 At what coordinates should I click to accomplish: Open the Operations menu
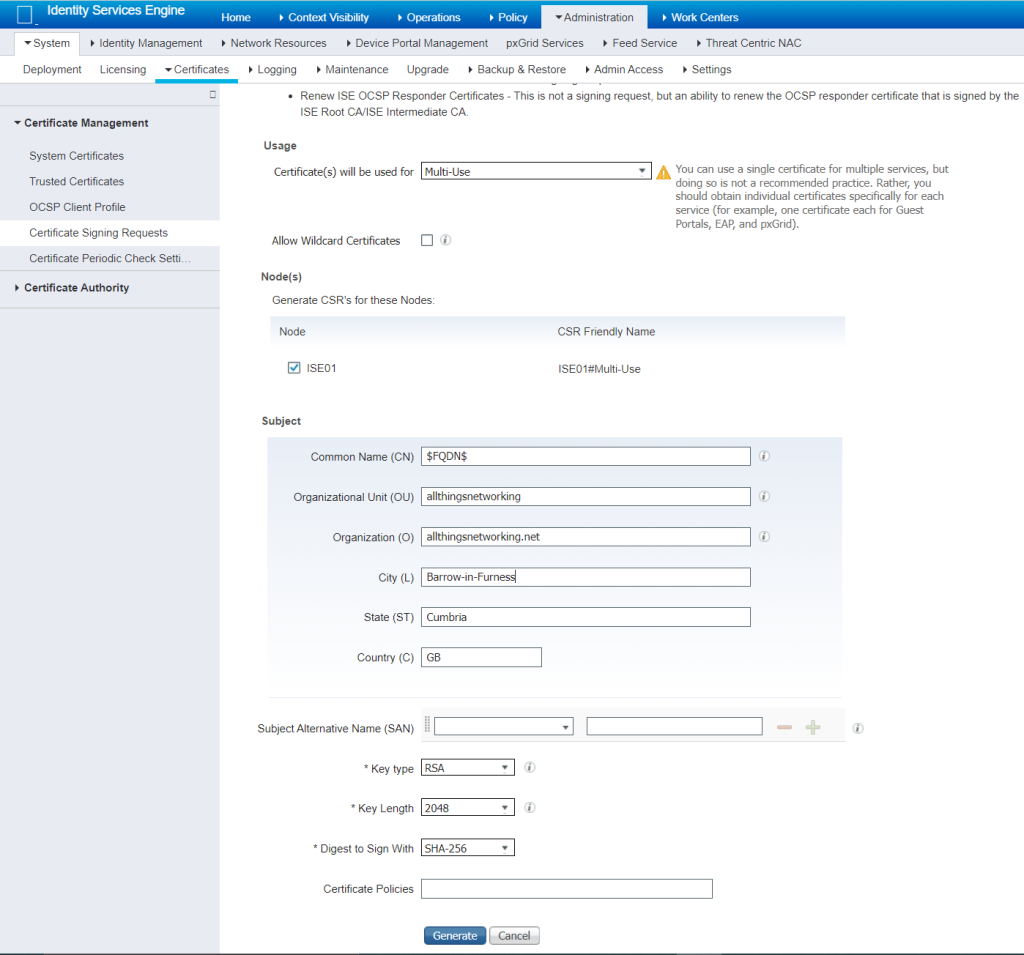tap(429, 17)
